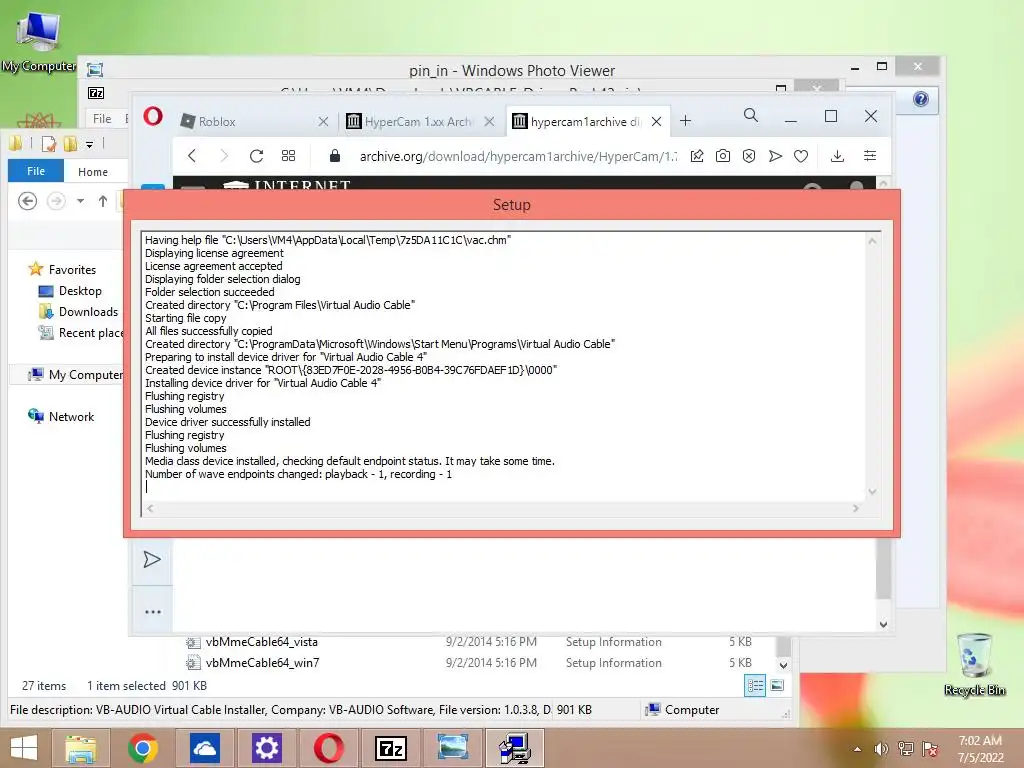This screenshot has width=1024, height=768.
Task: Switch to 7-Zip in taskbar
Action: pyautogui.click(x=391, y=748)
